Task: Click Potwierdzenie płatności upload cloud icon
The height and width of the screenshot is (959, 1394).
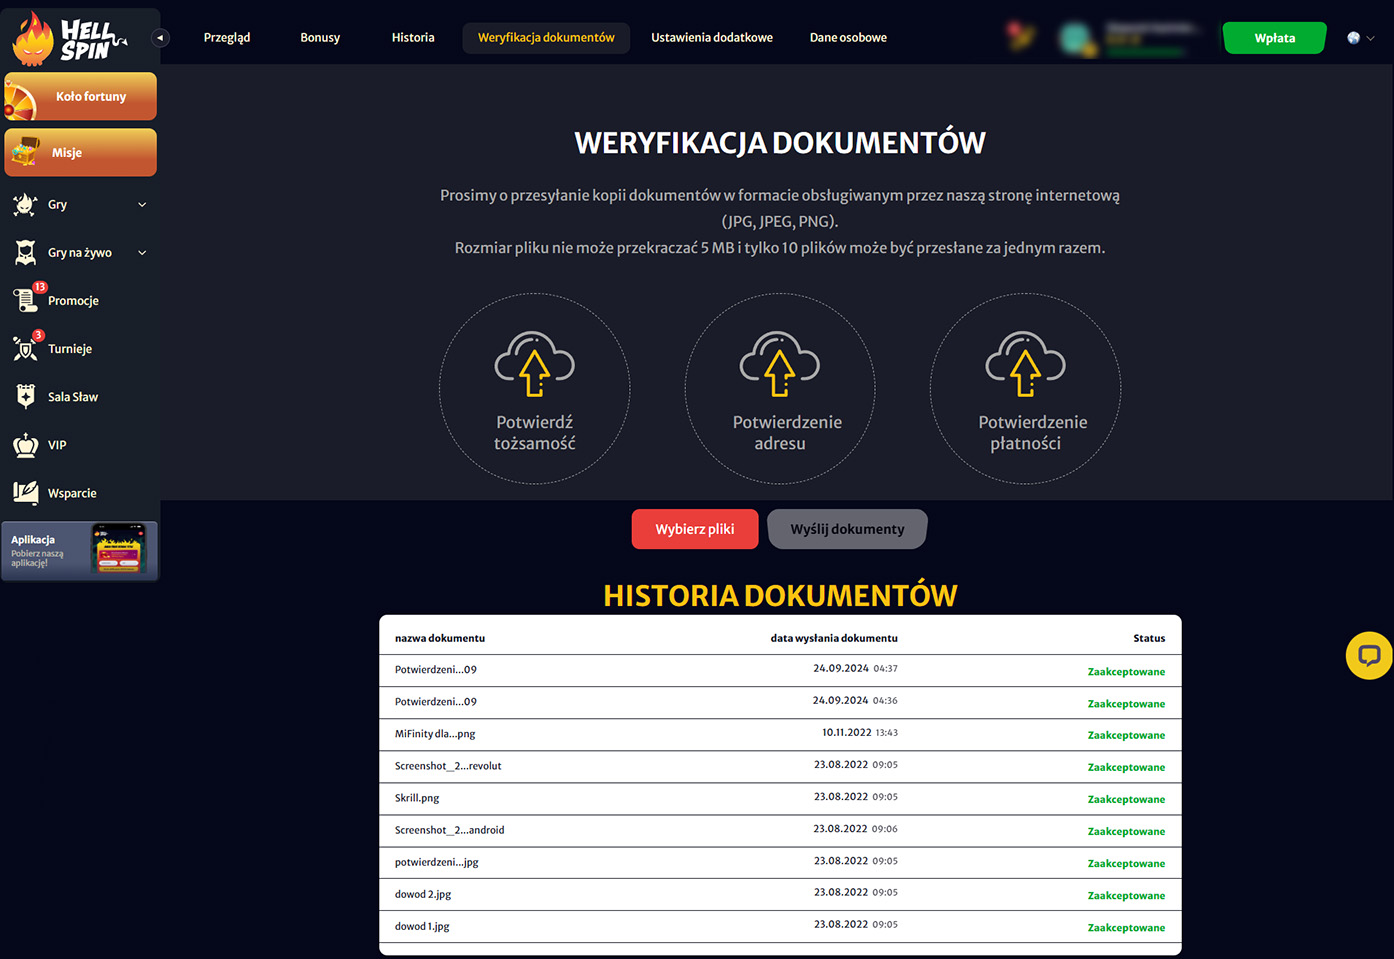Action: point(1025,364)
